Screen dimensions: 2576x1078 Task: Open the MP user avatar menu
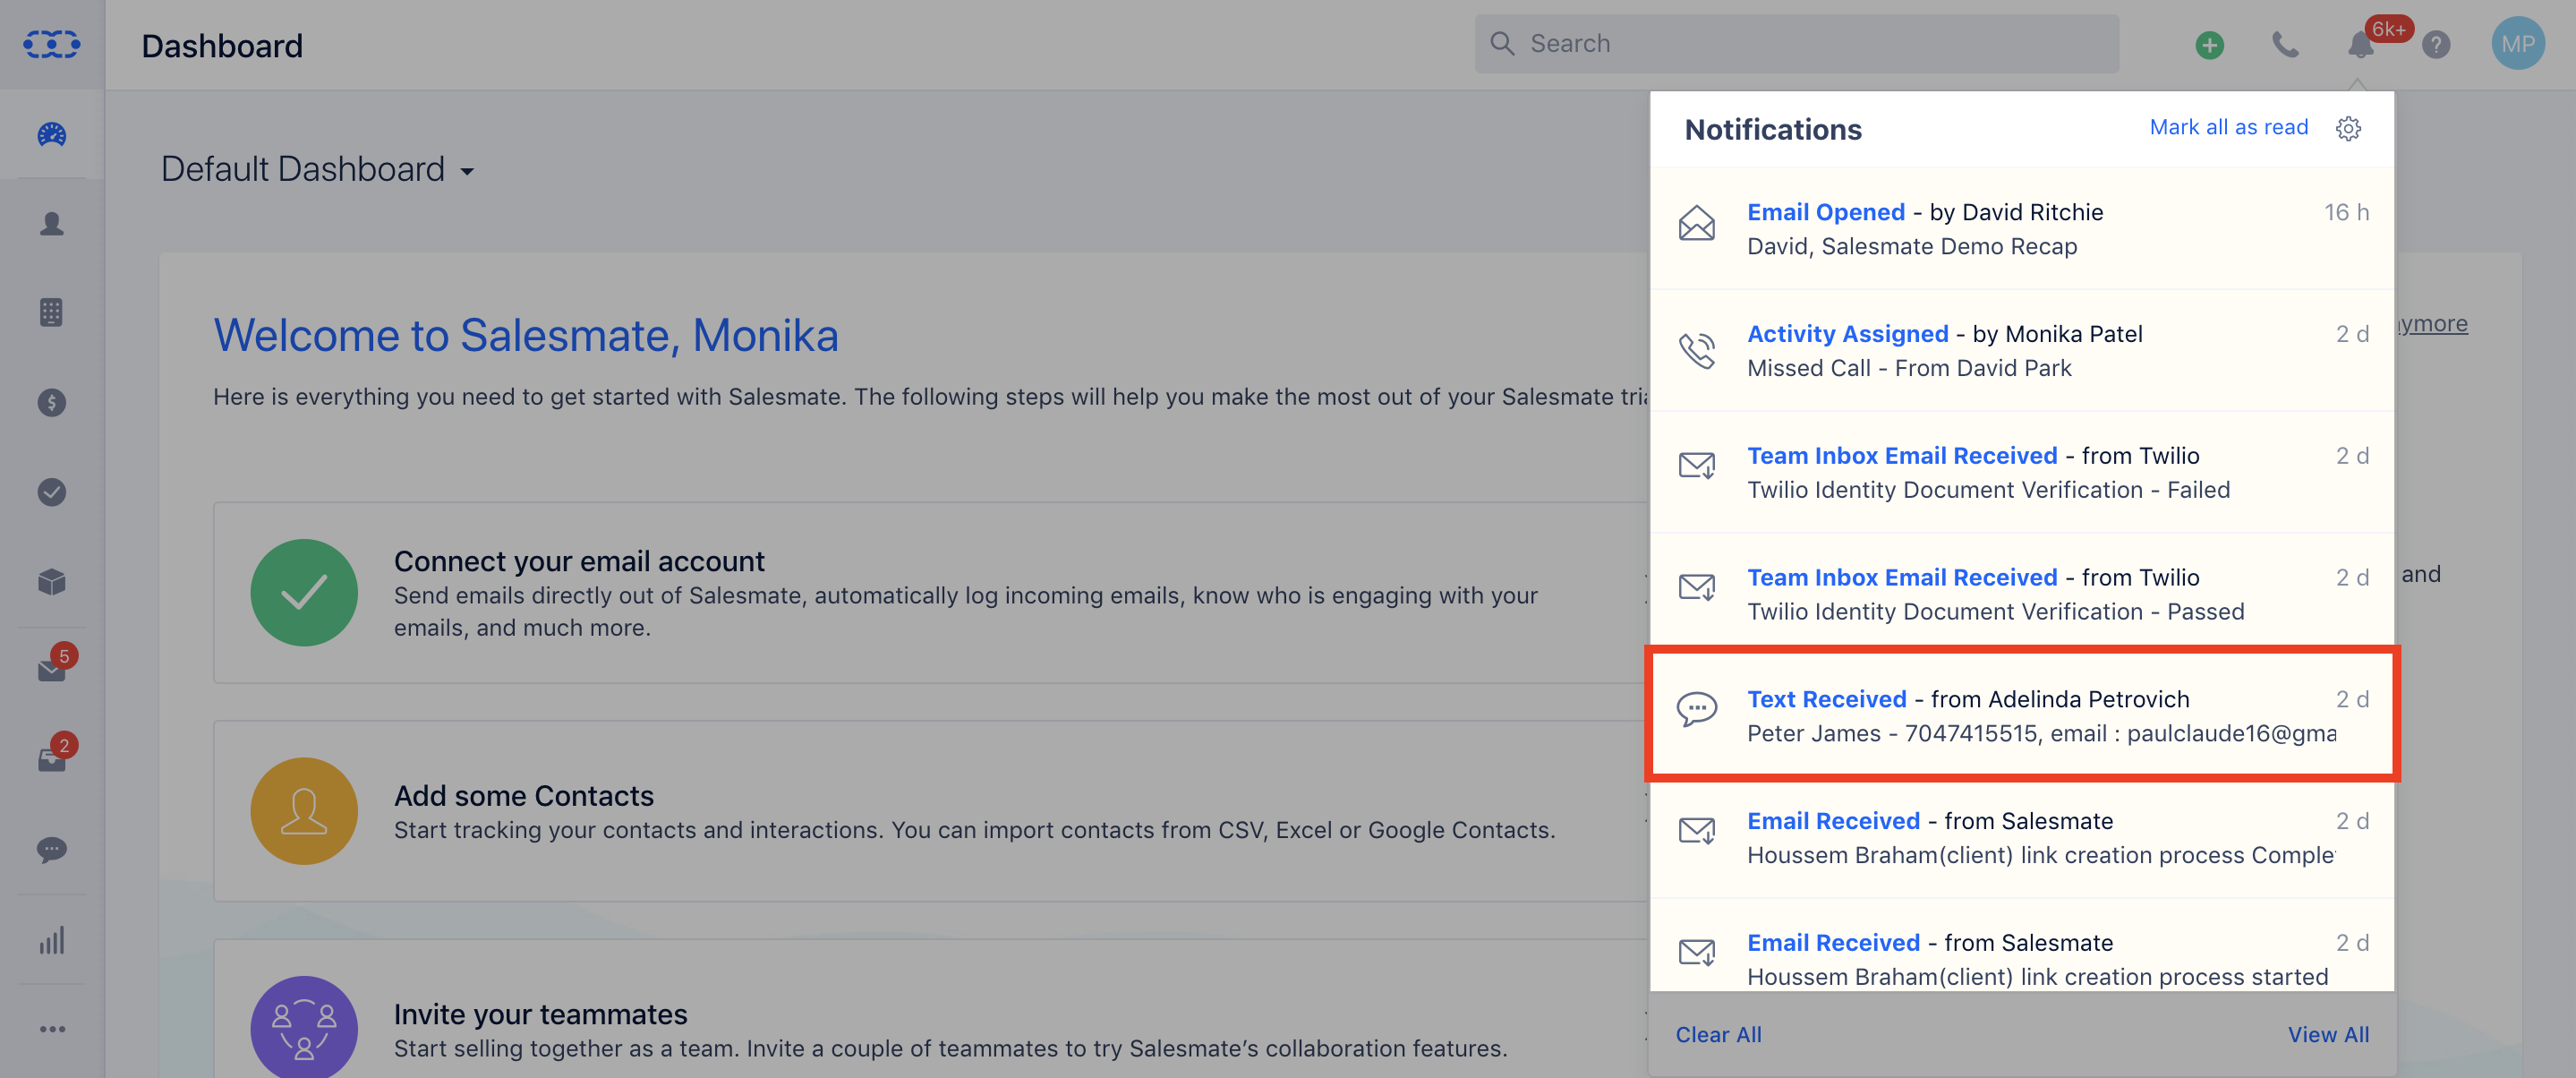coord(2517,44)
